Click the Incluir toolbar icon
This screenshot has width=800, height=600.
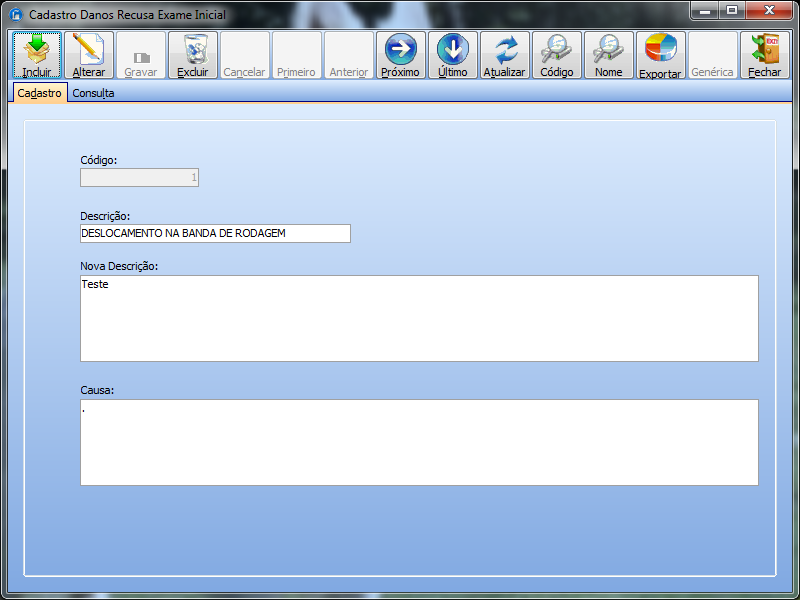pyautogui.click(x=37, y=50)
